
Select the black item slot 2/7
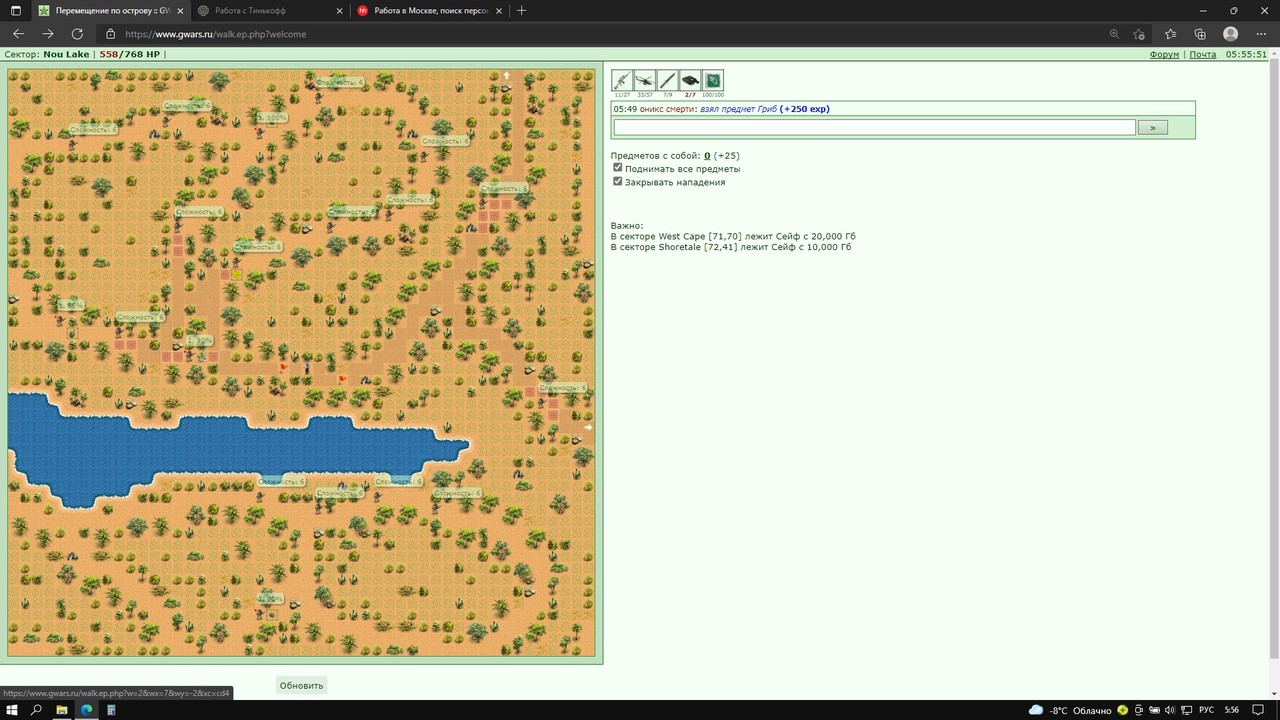tap(690, 81)
